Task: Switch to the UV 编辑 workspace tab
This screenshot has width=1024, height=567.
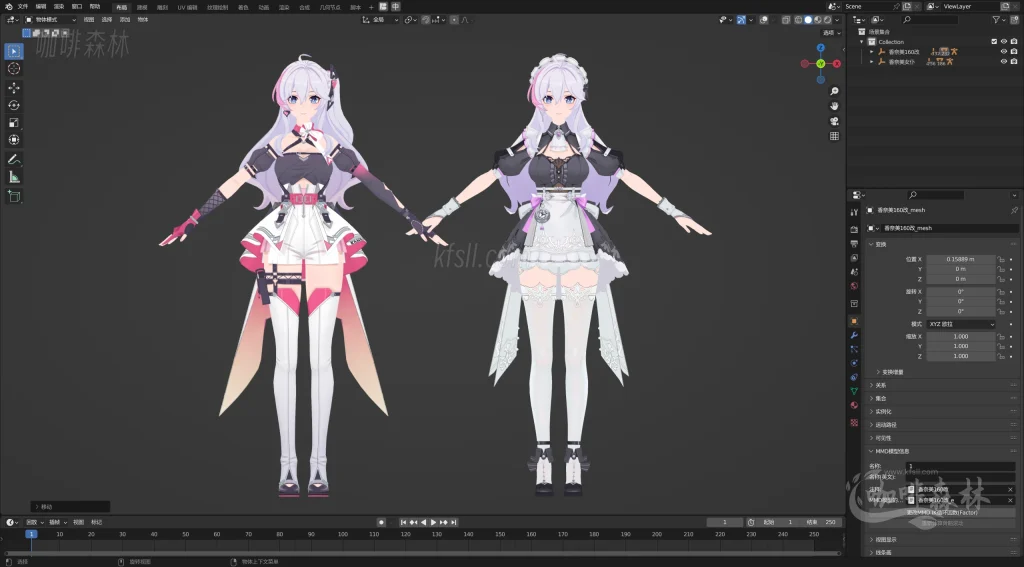Action: tap(187, 7)
